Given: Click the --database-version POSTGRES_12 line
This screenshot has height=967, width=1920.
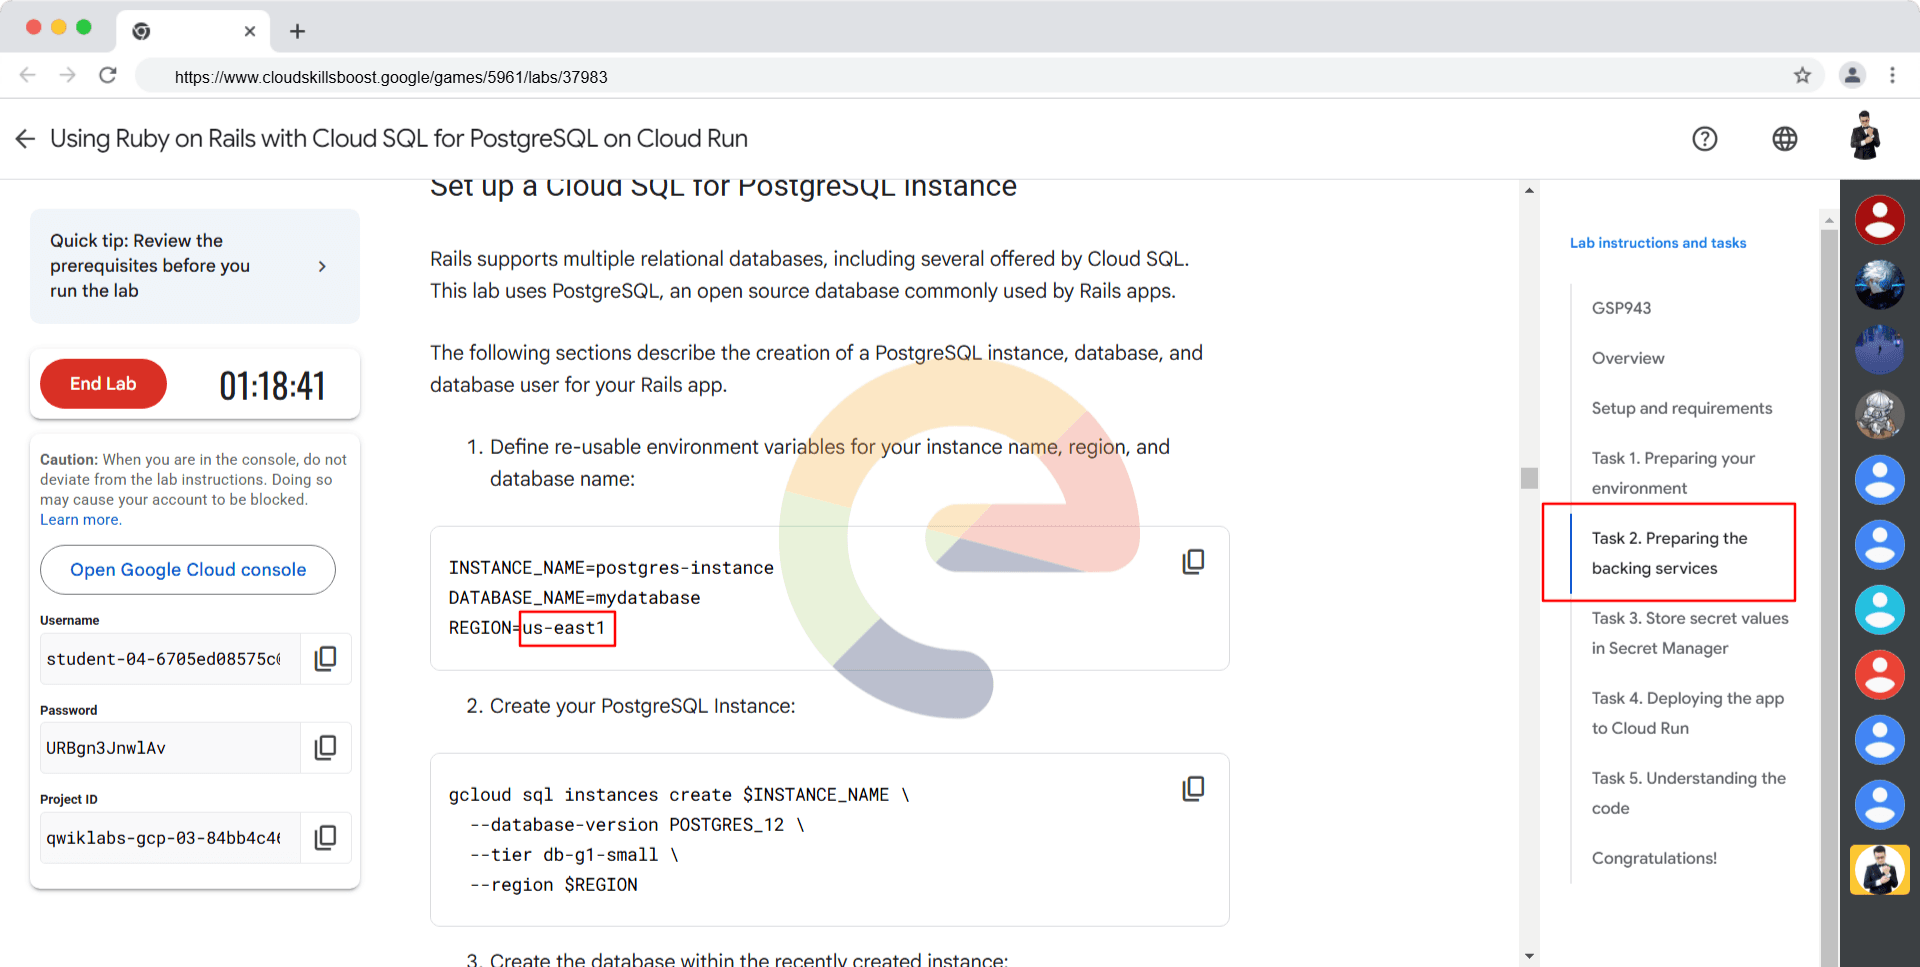Looking at the screenshot, I should [x=637, y=825].
